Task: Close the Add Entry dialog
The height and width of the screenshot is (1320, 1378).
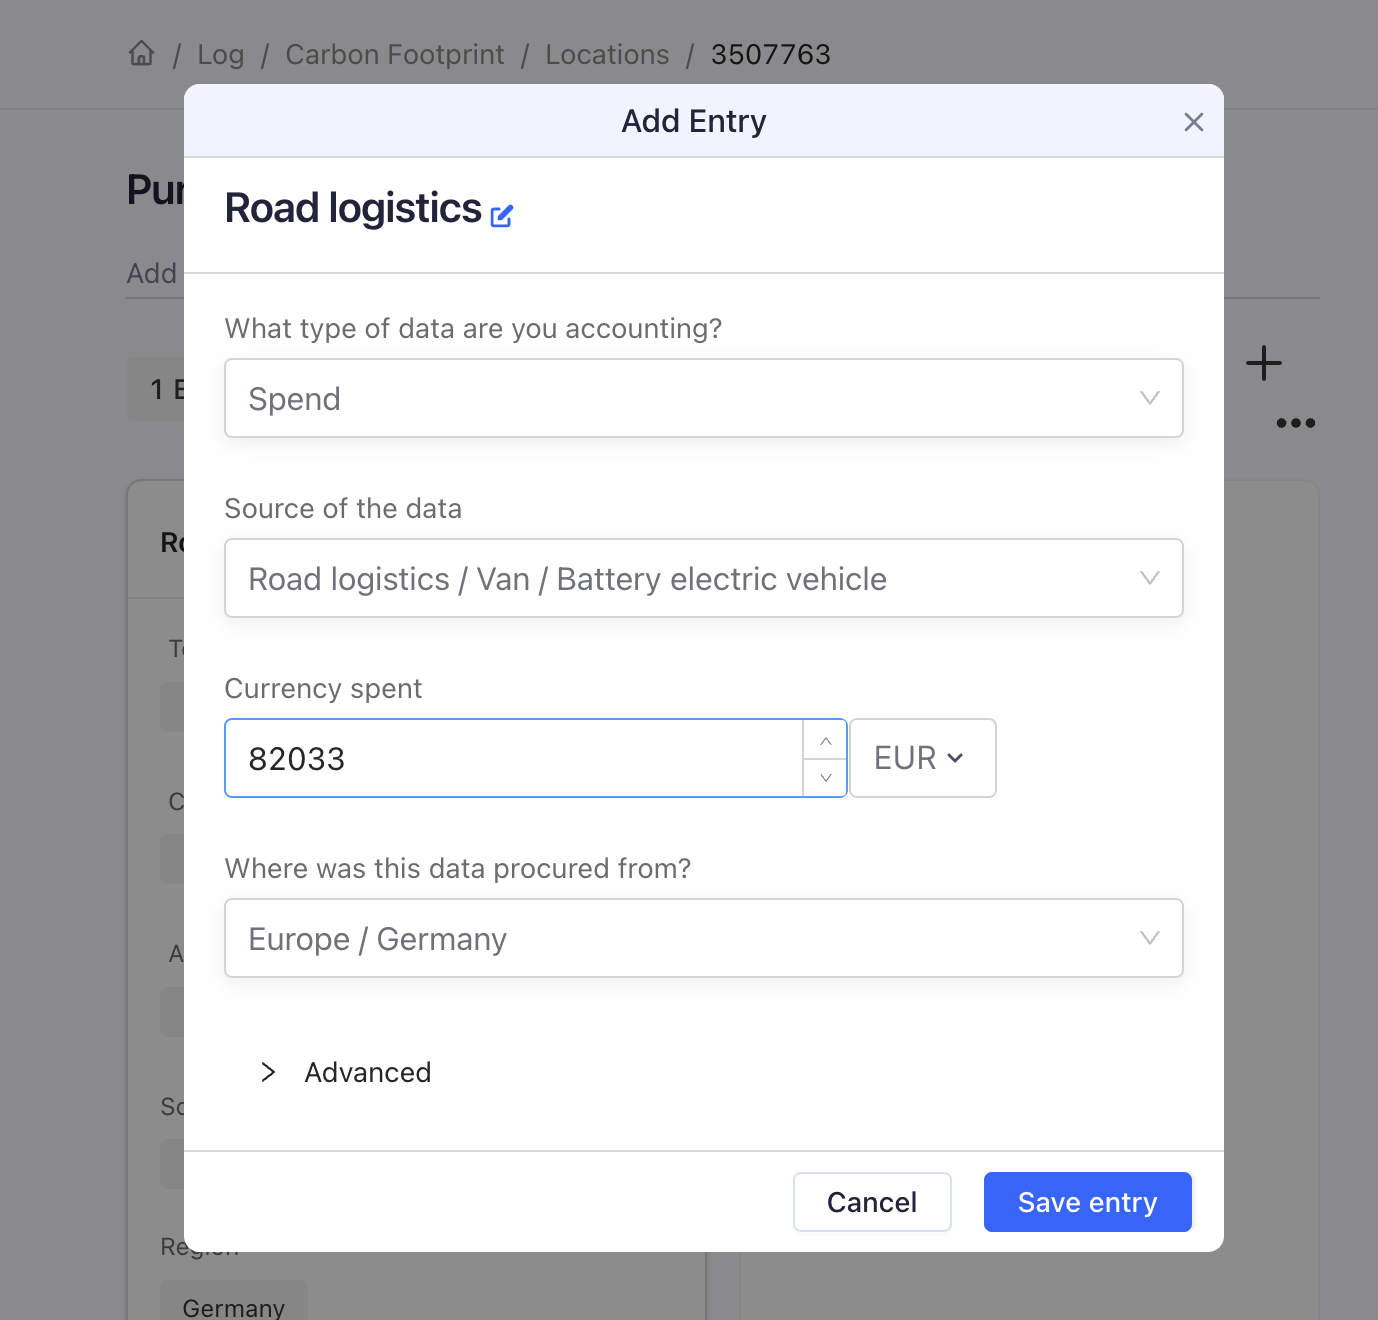Action: pos(1193,122)
